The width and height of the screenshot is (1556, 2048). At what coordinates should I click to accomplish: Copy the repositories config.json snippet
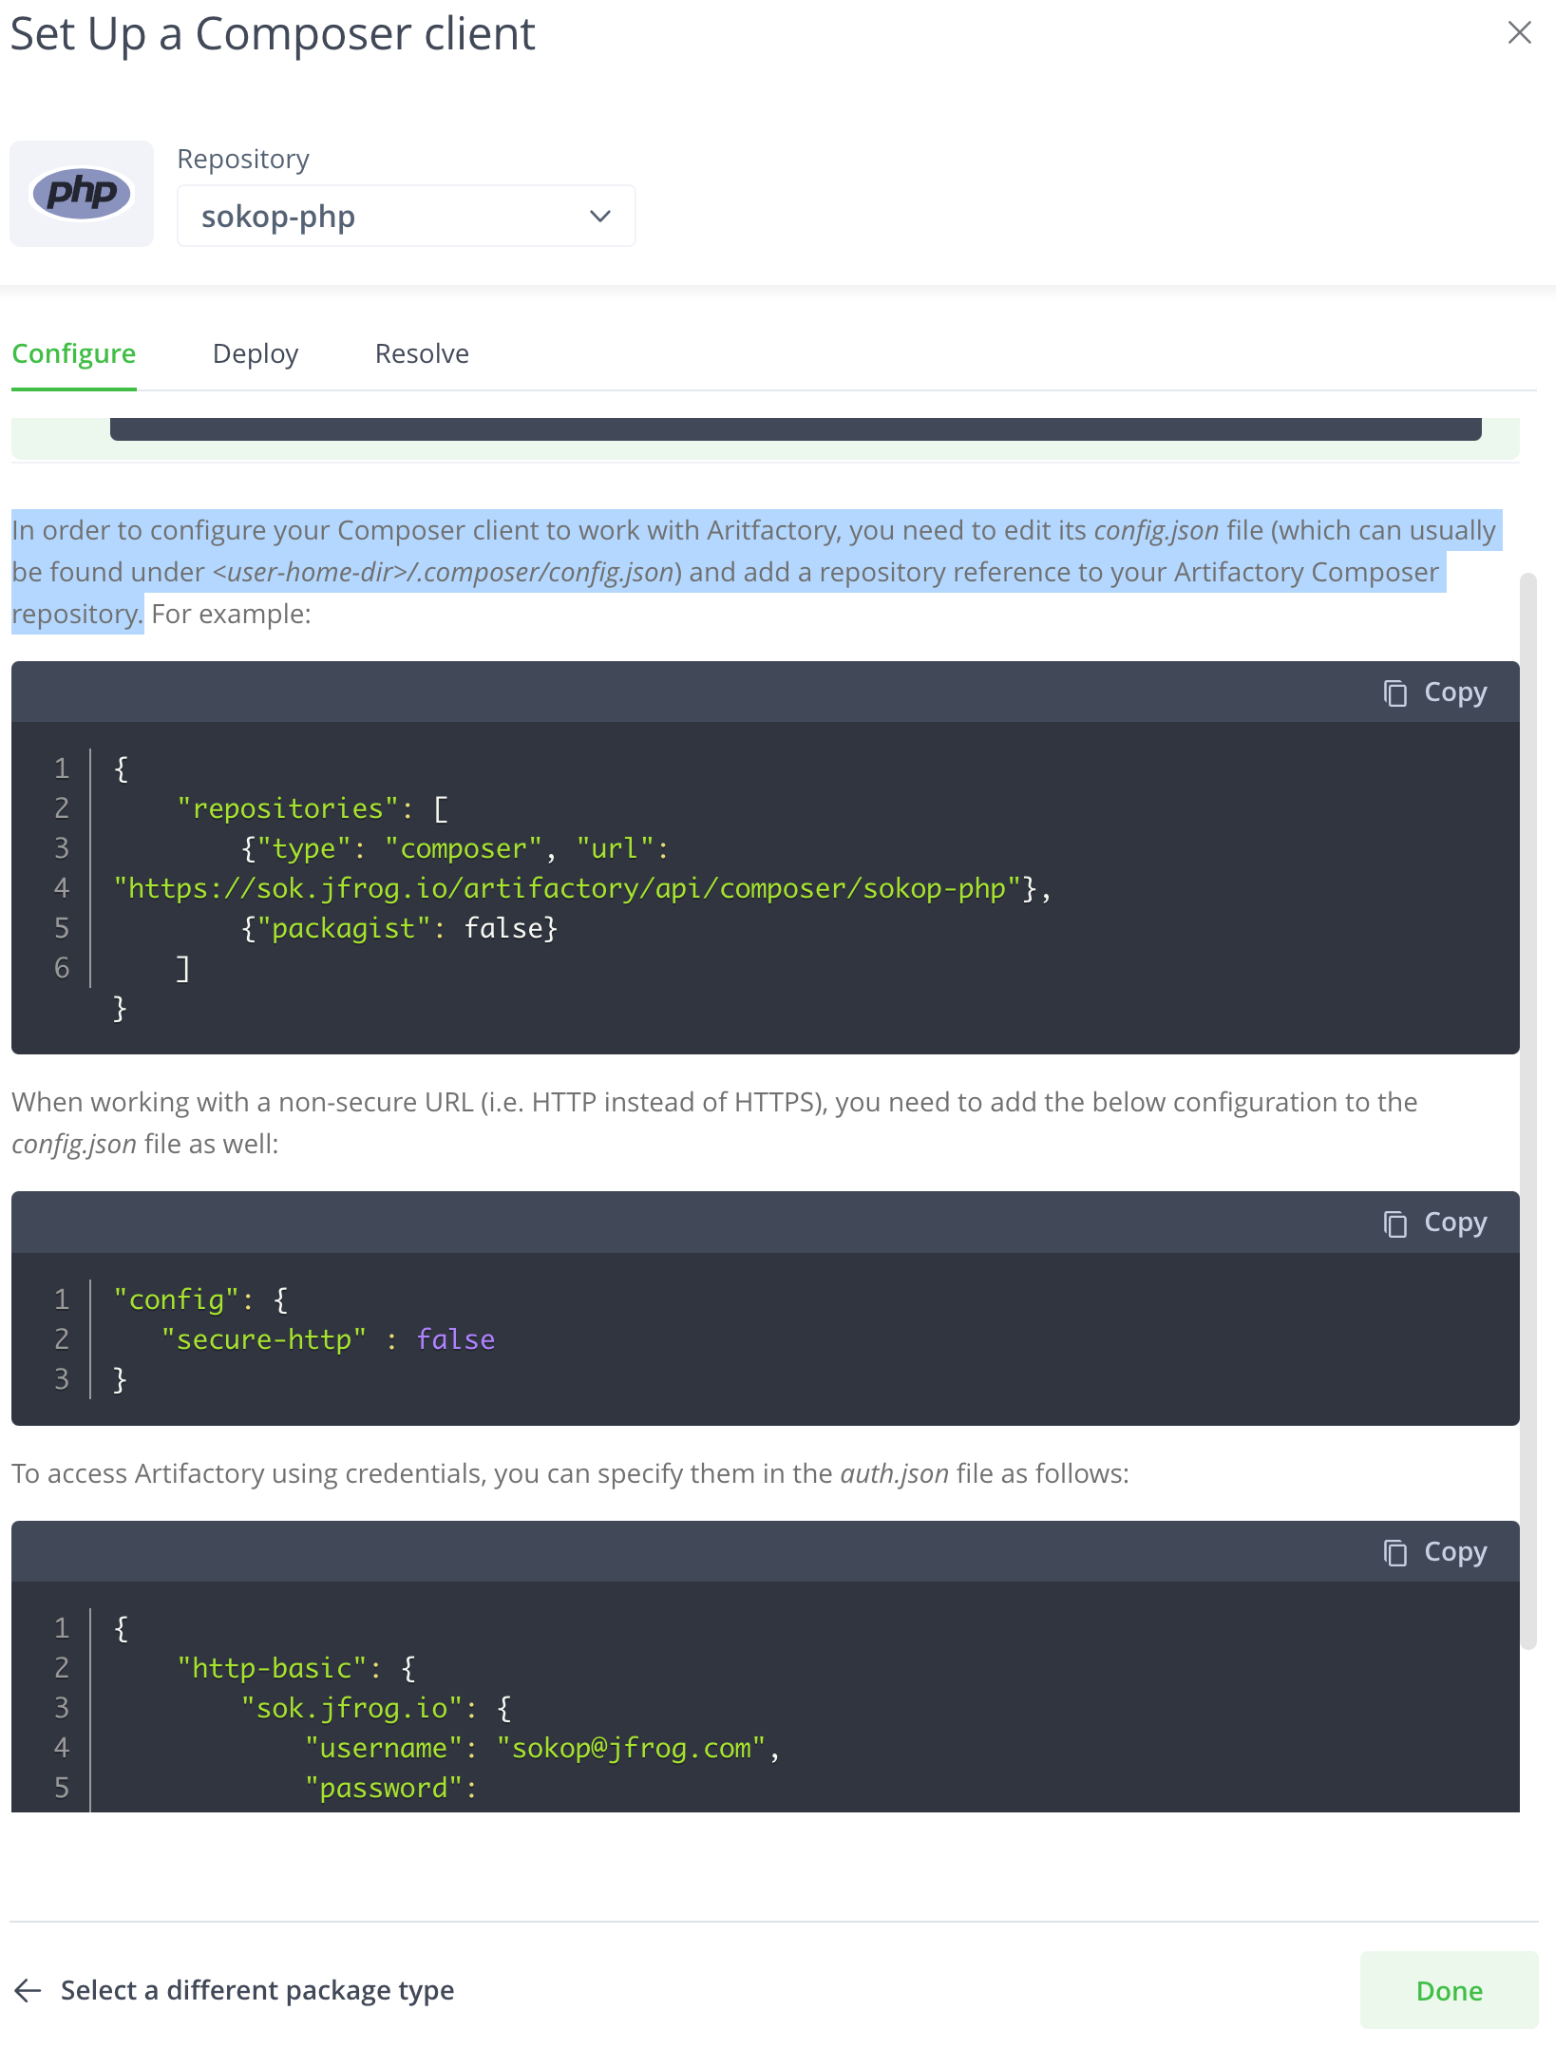point(1436,692)
